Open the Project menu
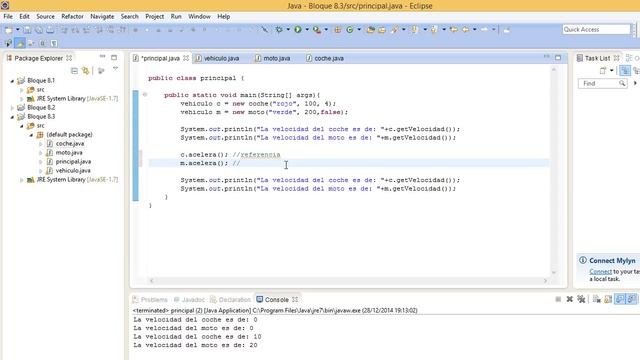 [x=155, y=16]
